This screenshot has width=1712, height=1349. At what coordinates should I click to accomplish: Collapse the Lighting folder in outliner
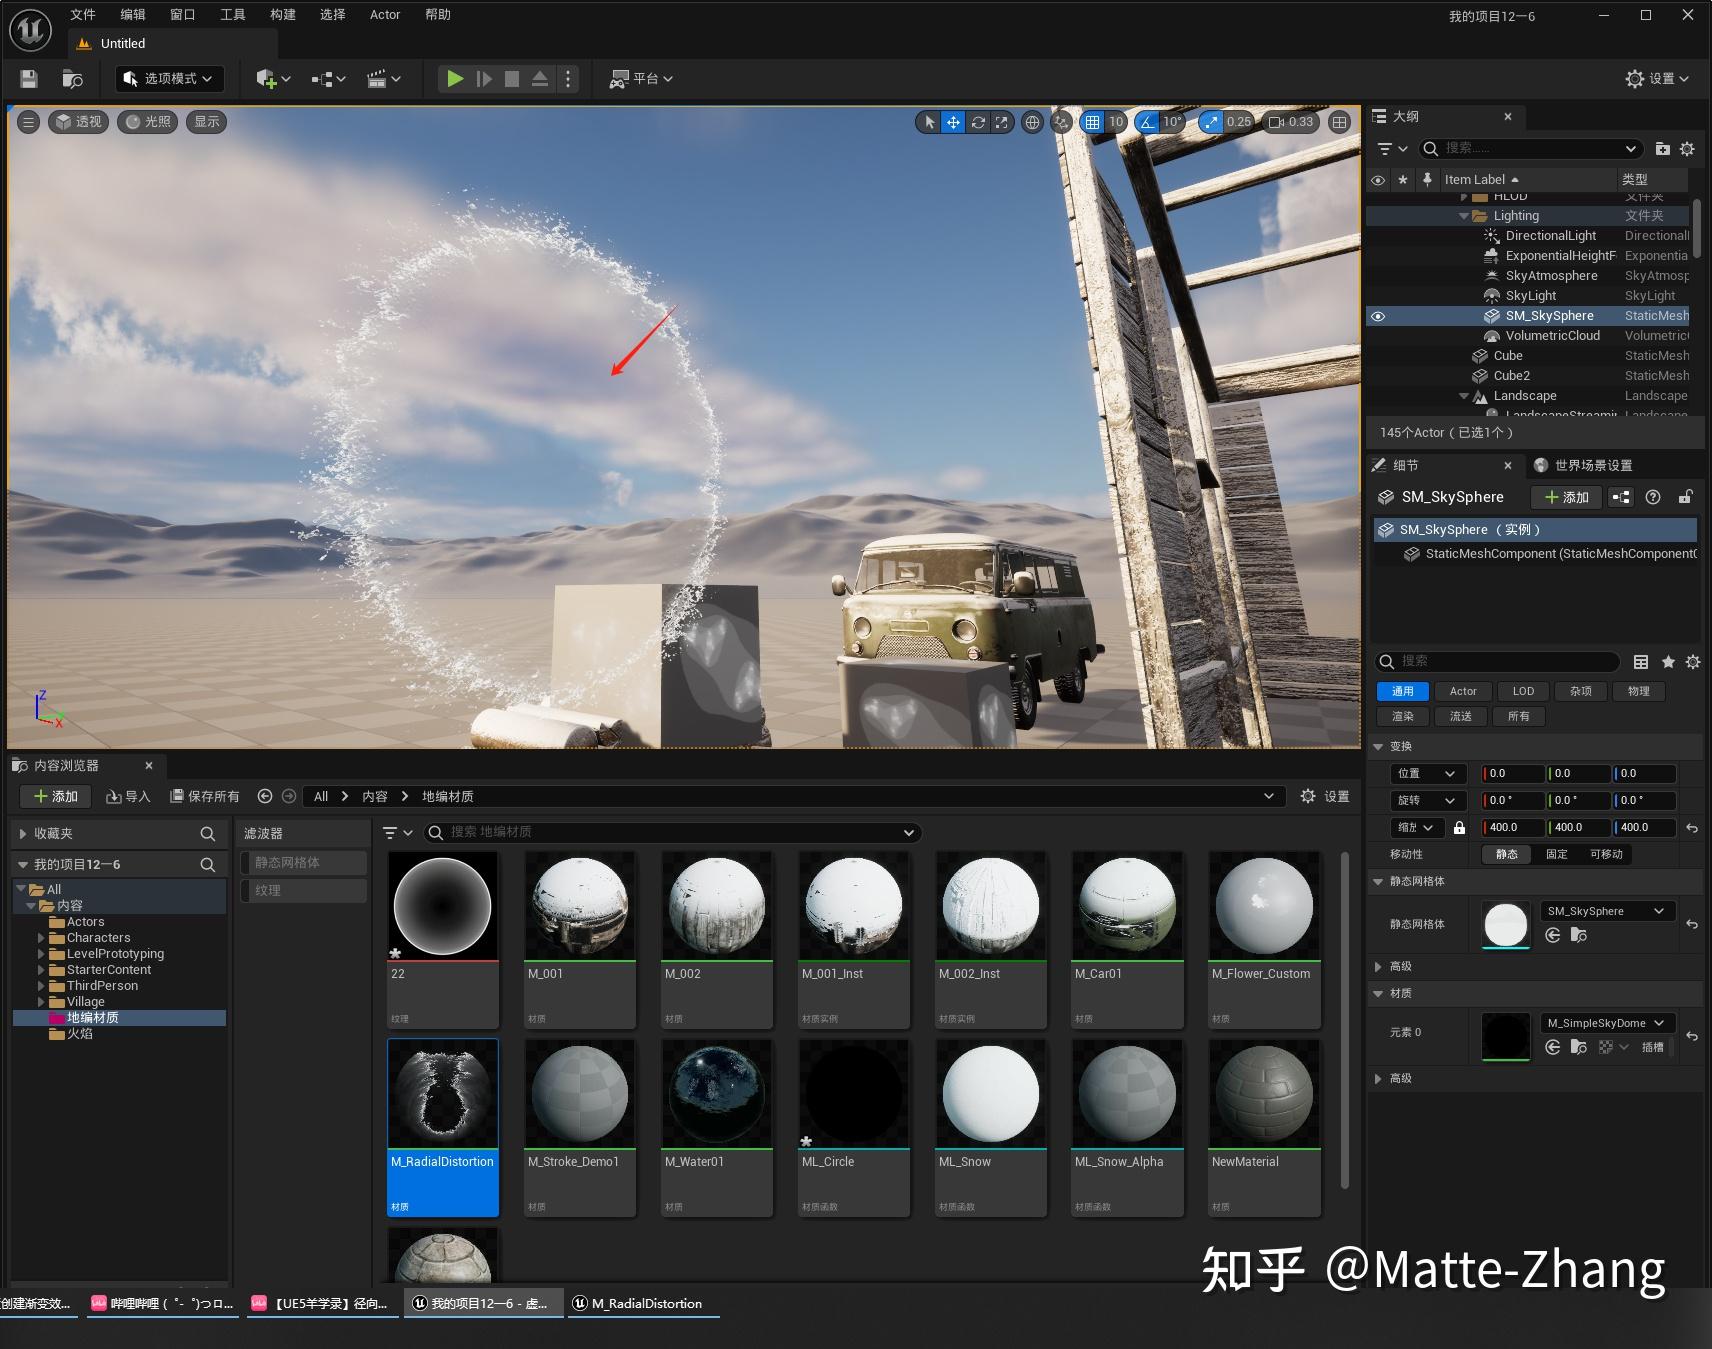(1464, 216)
